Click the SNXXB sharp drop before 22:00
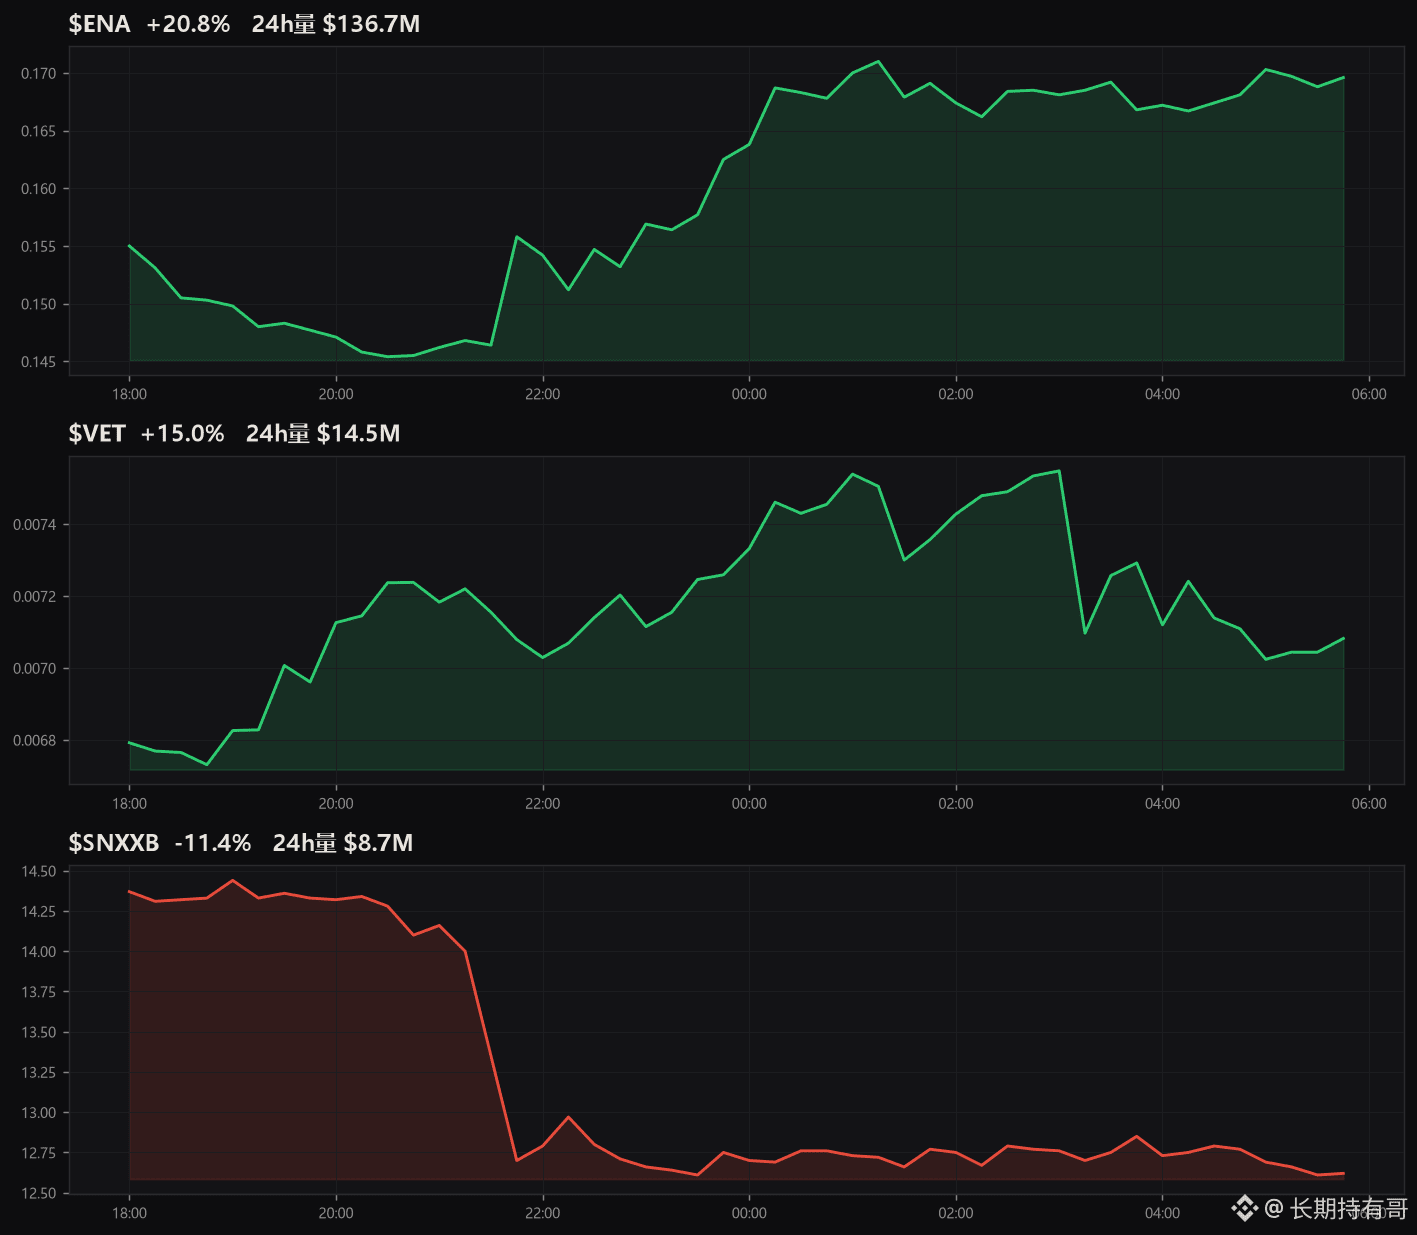 [491, 1055]
